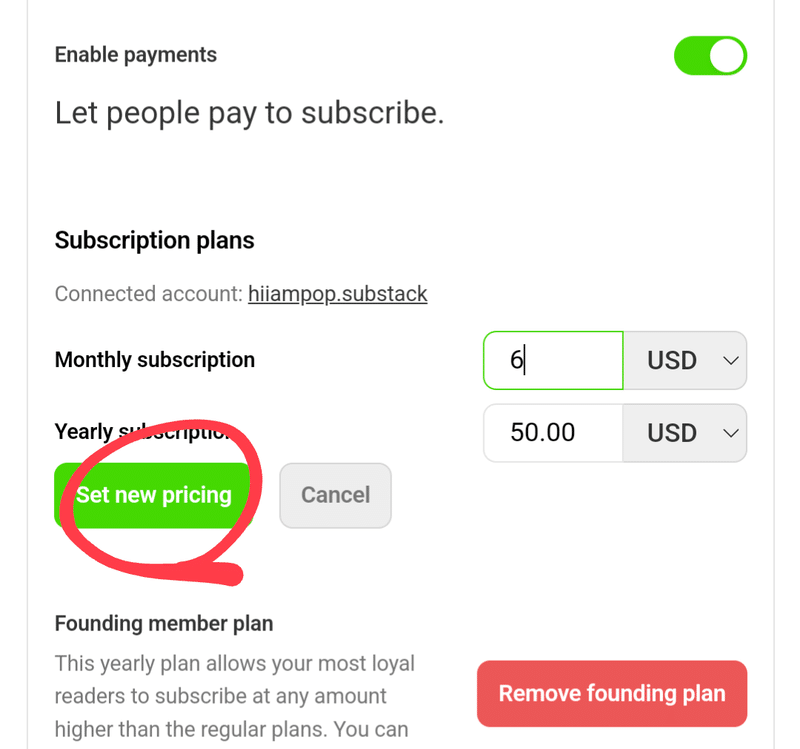Click the Enable payments label

point(136,55)
